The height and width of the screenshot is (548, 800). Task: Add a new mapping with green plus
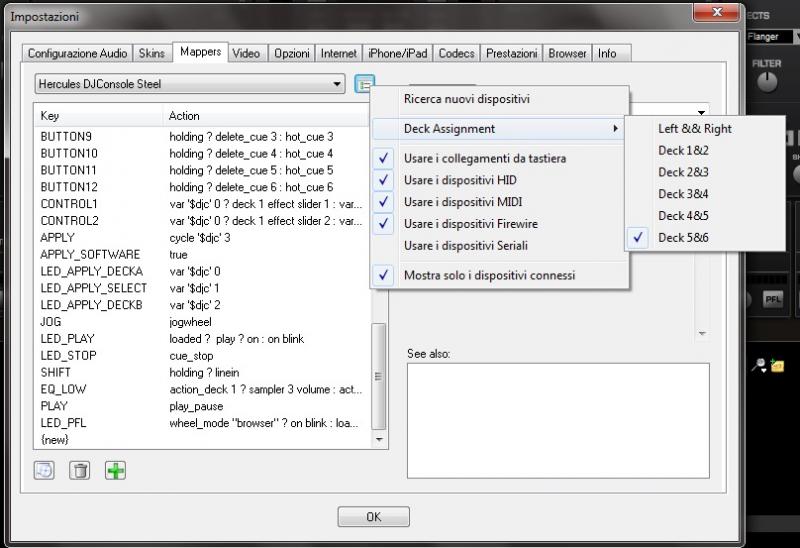point(115,470)
